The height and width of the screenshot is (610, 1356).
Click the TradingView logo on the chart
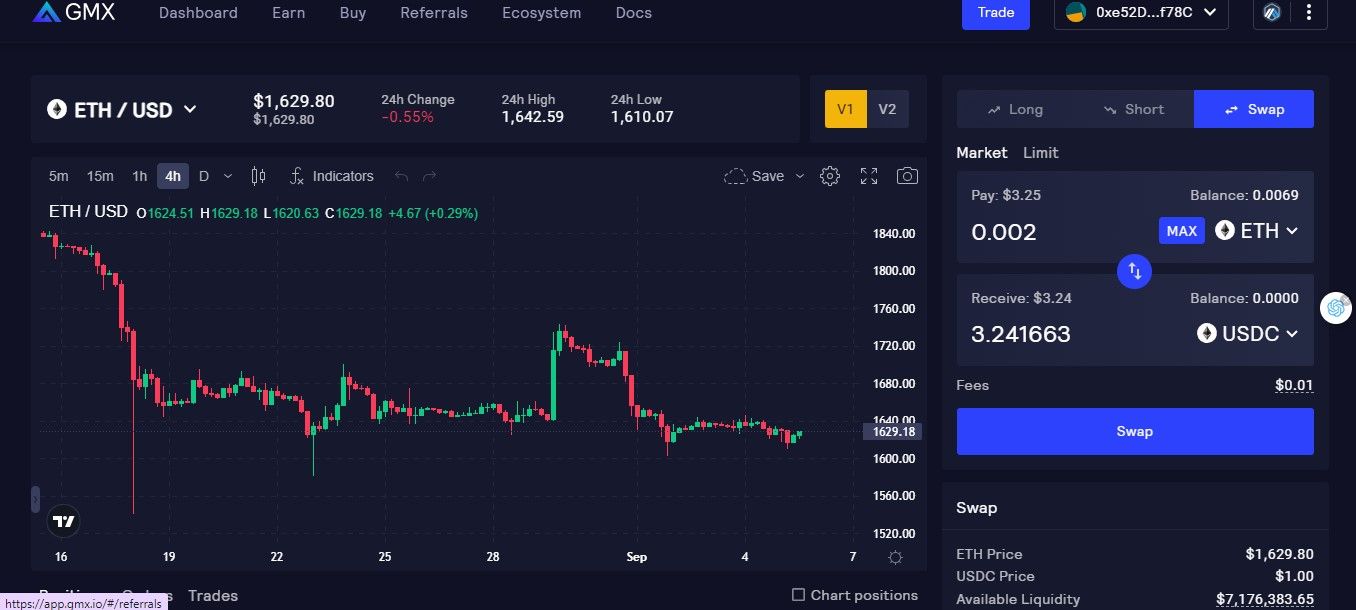[x=64, y=521]
